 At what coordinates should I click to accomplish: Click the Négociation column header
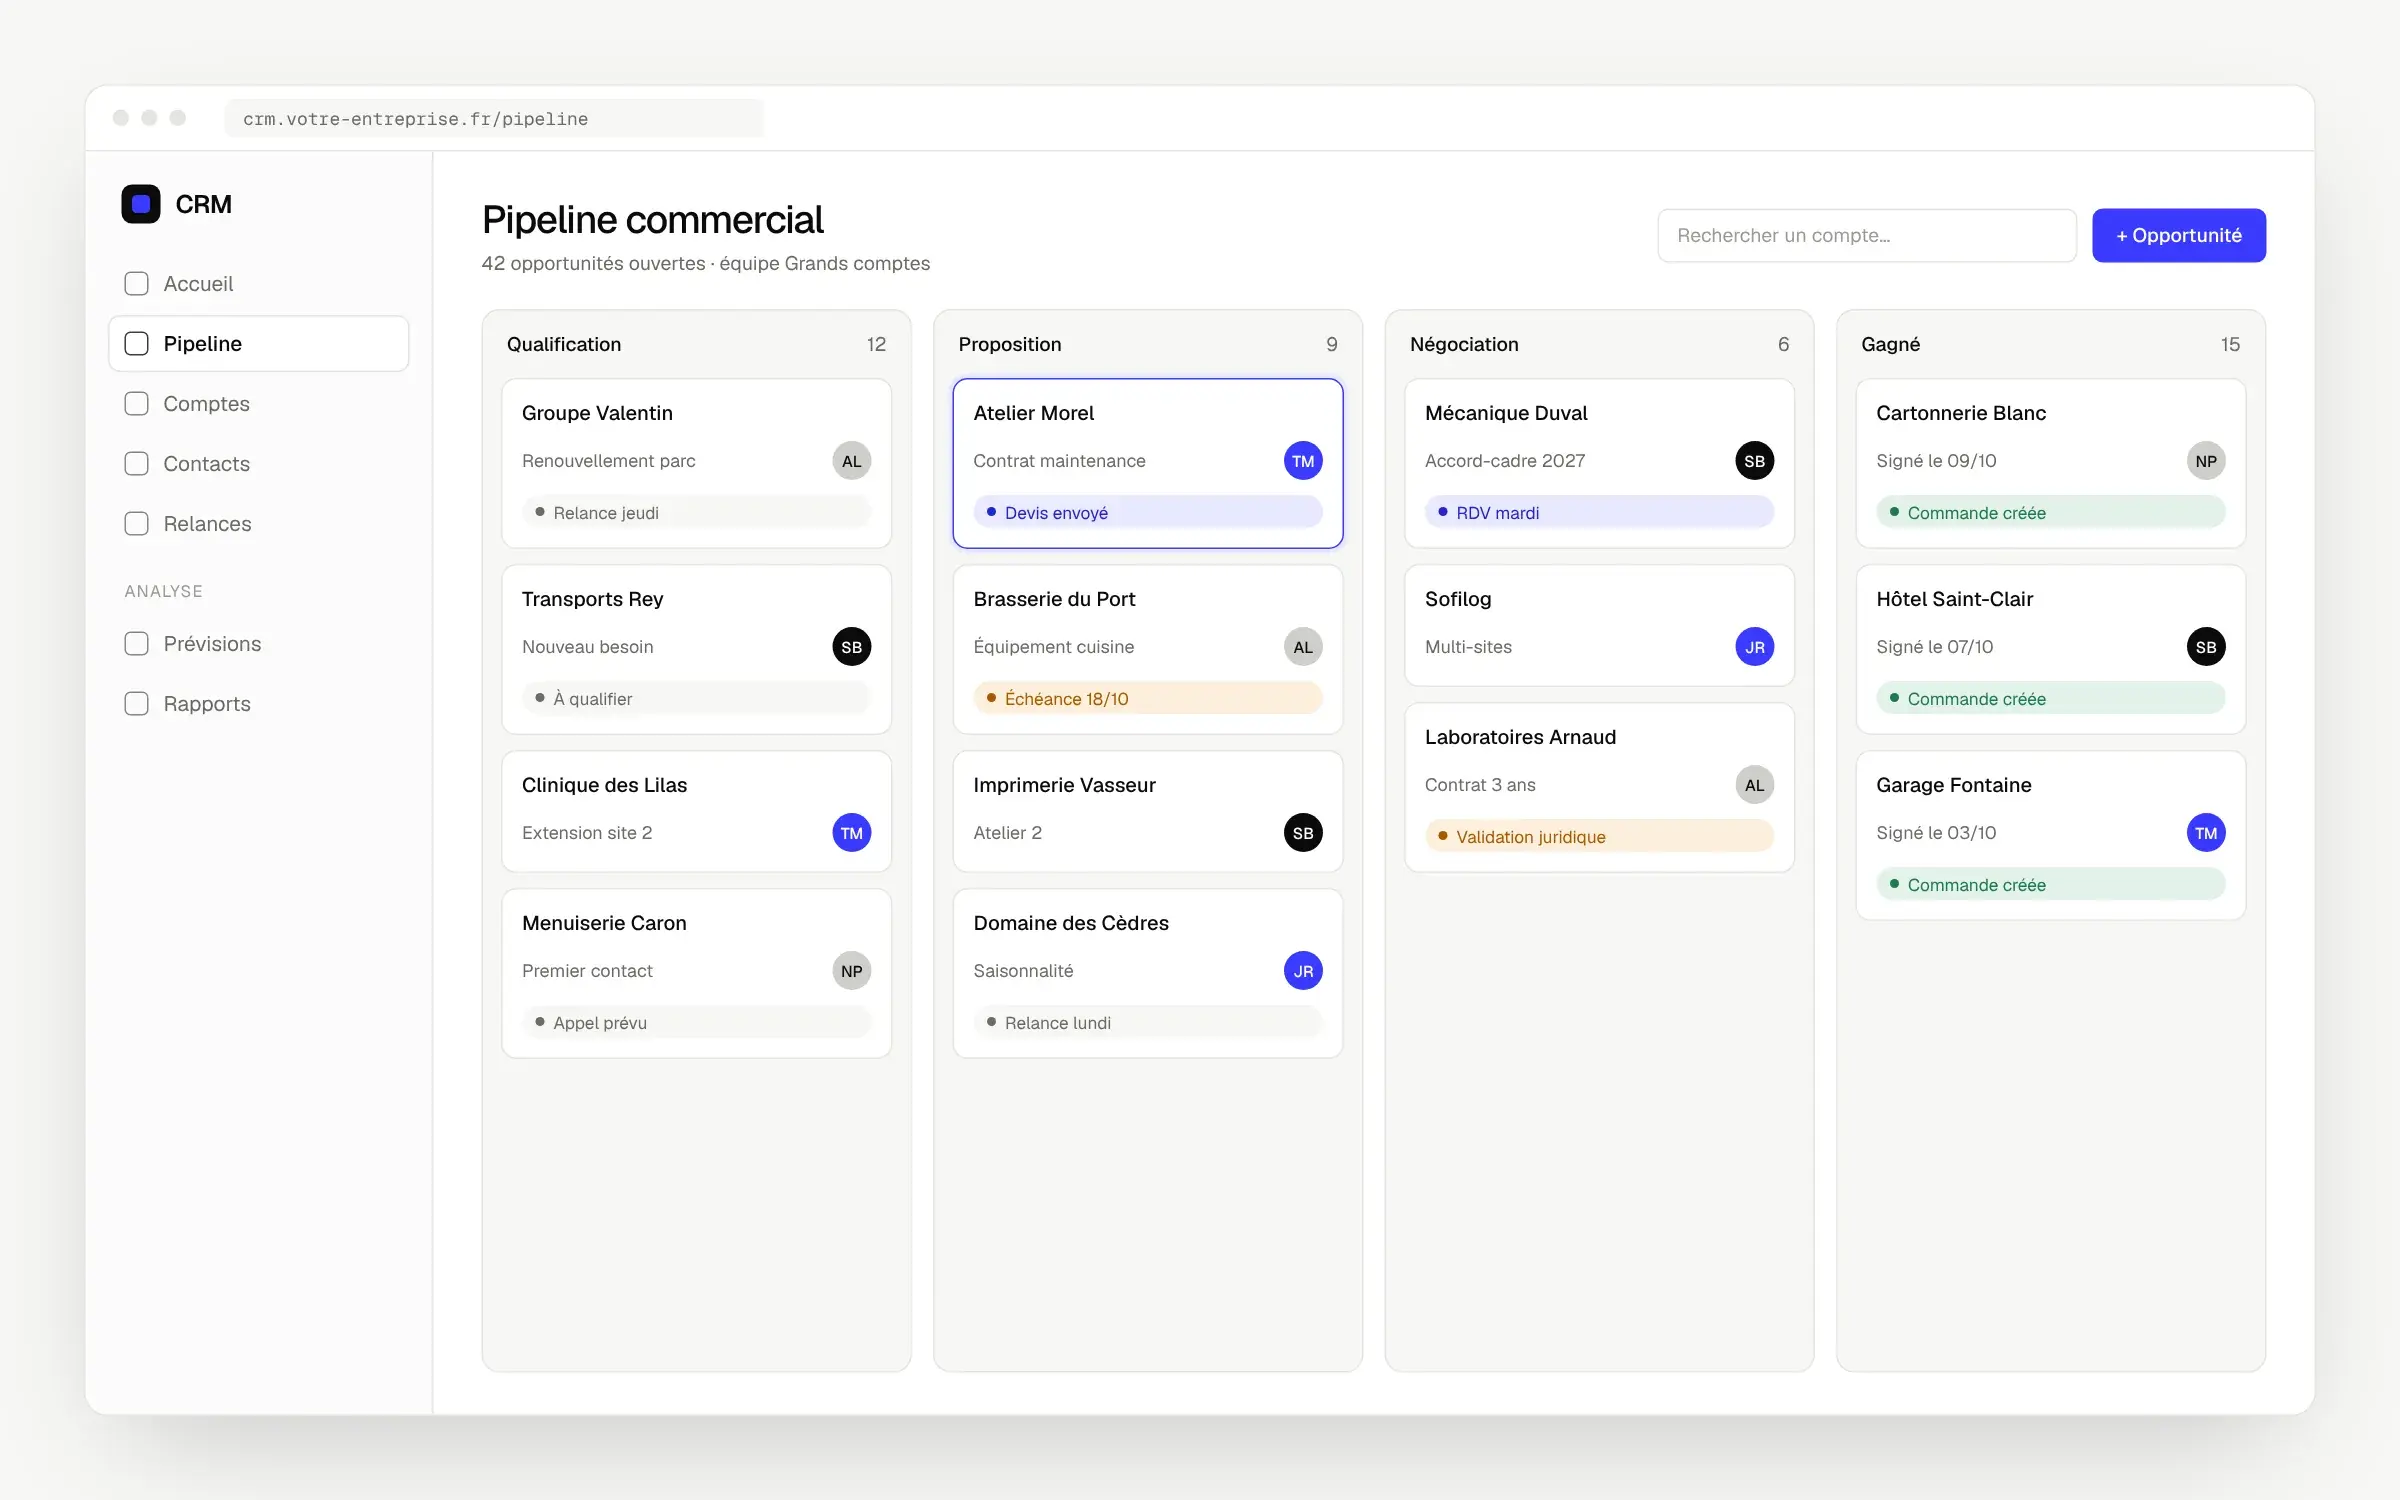(x=1464, y=344)
